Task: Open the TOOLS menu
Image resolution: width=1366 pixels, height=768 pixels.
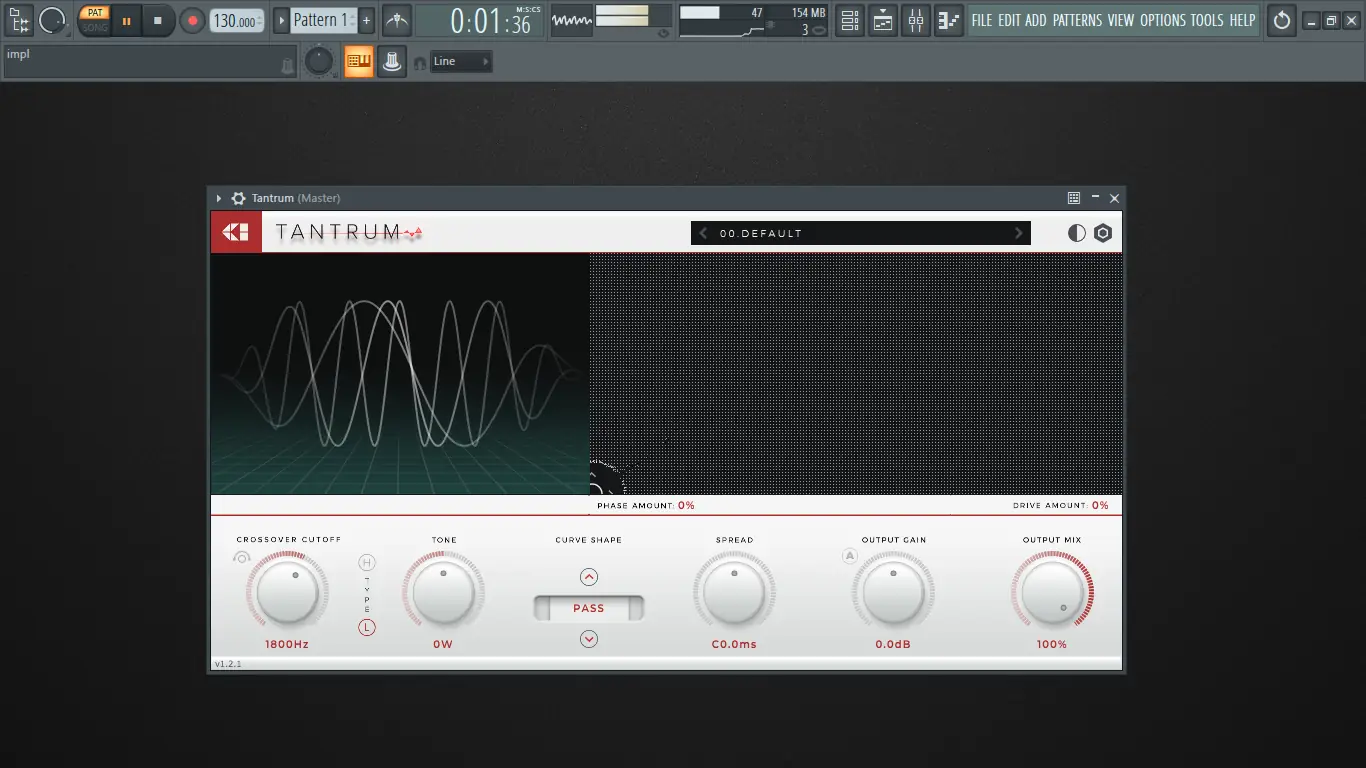Action: tap(1207, 20)
